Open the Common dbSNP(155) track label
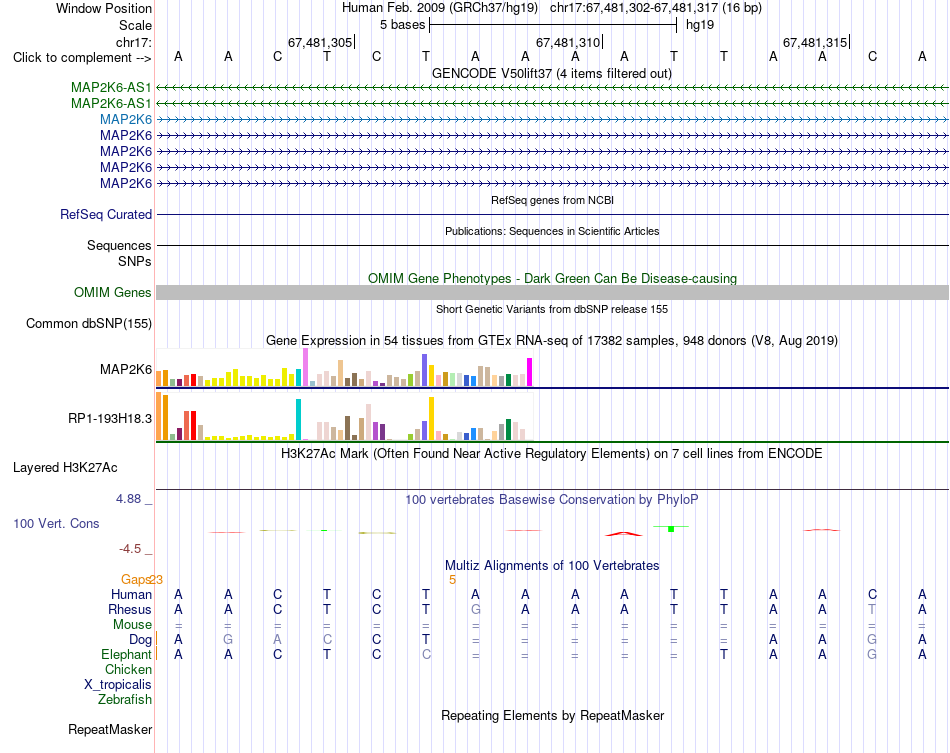950x753 pixels. click(x=89, y=323)
